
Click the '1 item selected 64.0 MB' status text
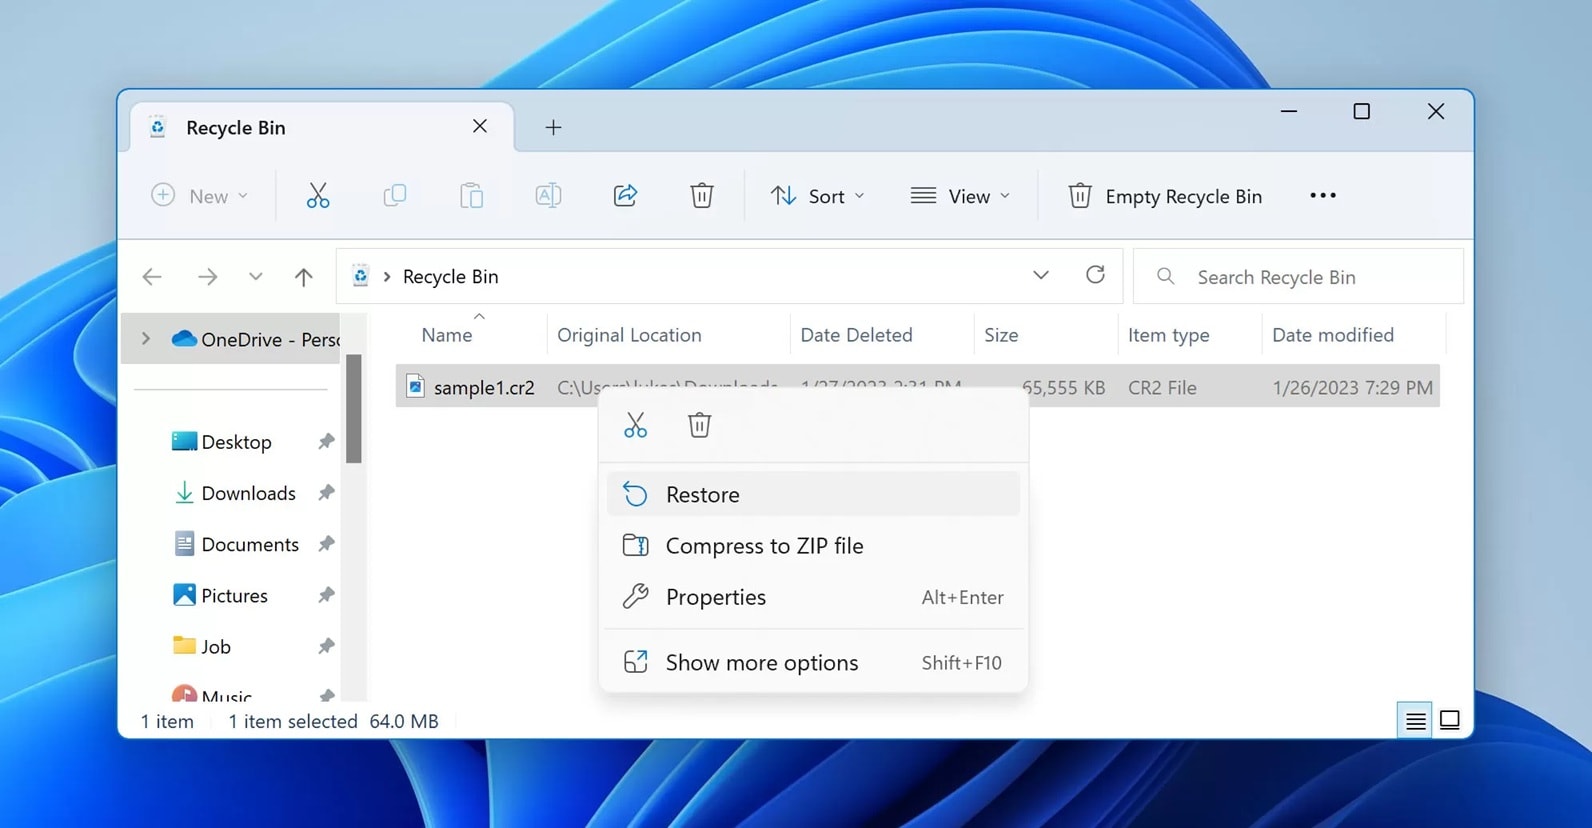pyautogui.click(x=333, y=721)
